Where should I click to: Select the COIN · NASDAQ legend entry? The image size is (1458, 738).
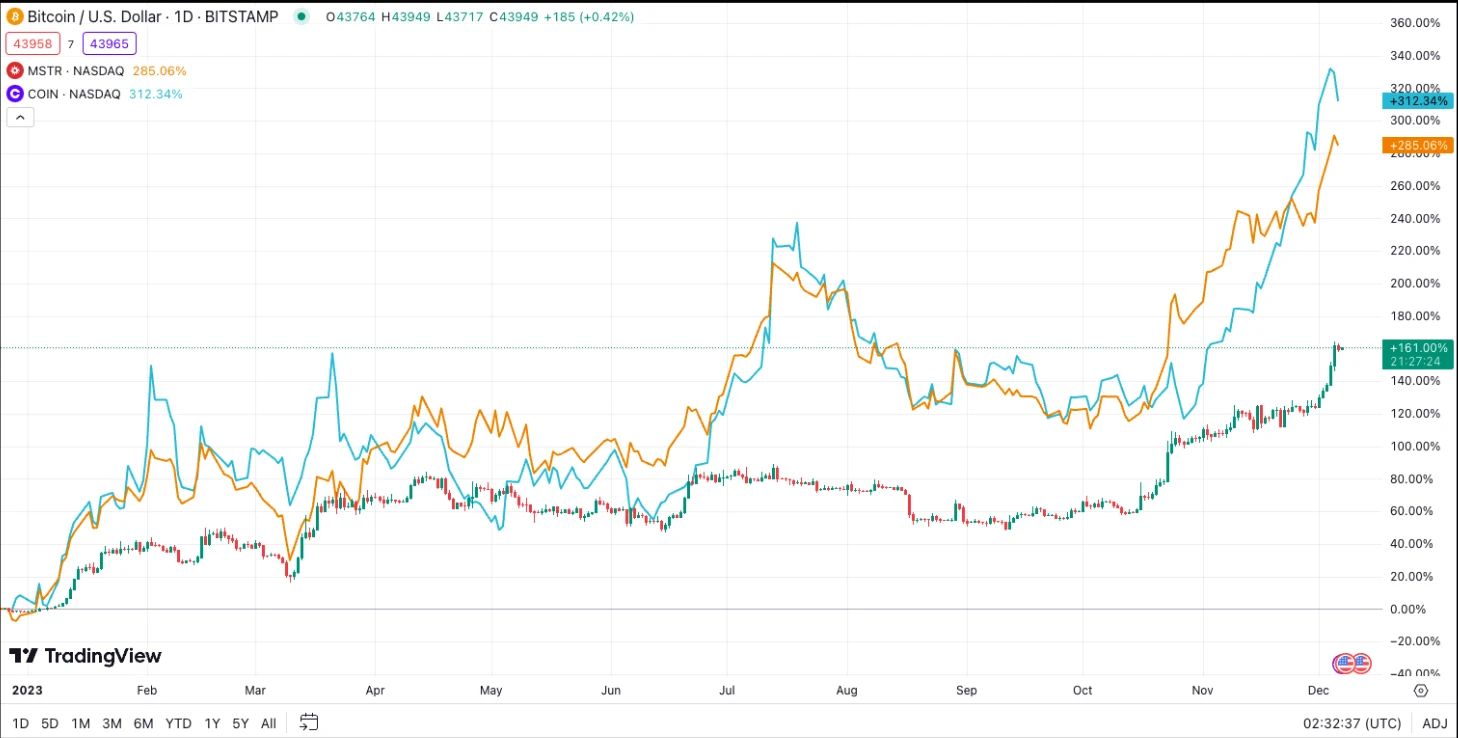coord(74,94)
